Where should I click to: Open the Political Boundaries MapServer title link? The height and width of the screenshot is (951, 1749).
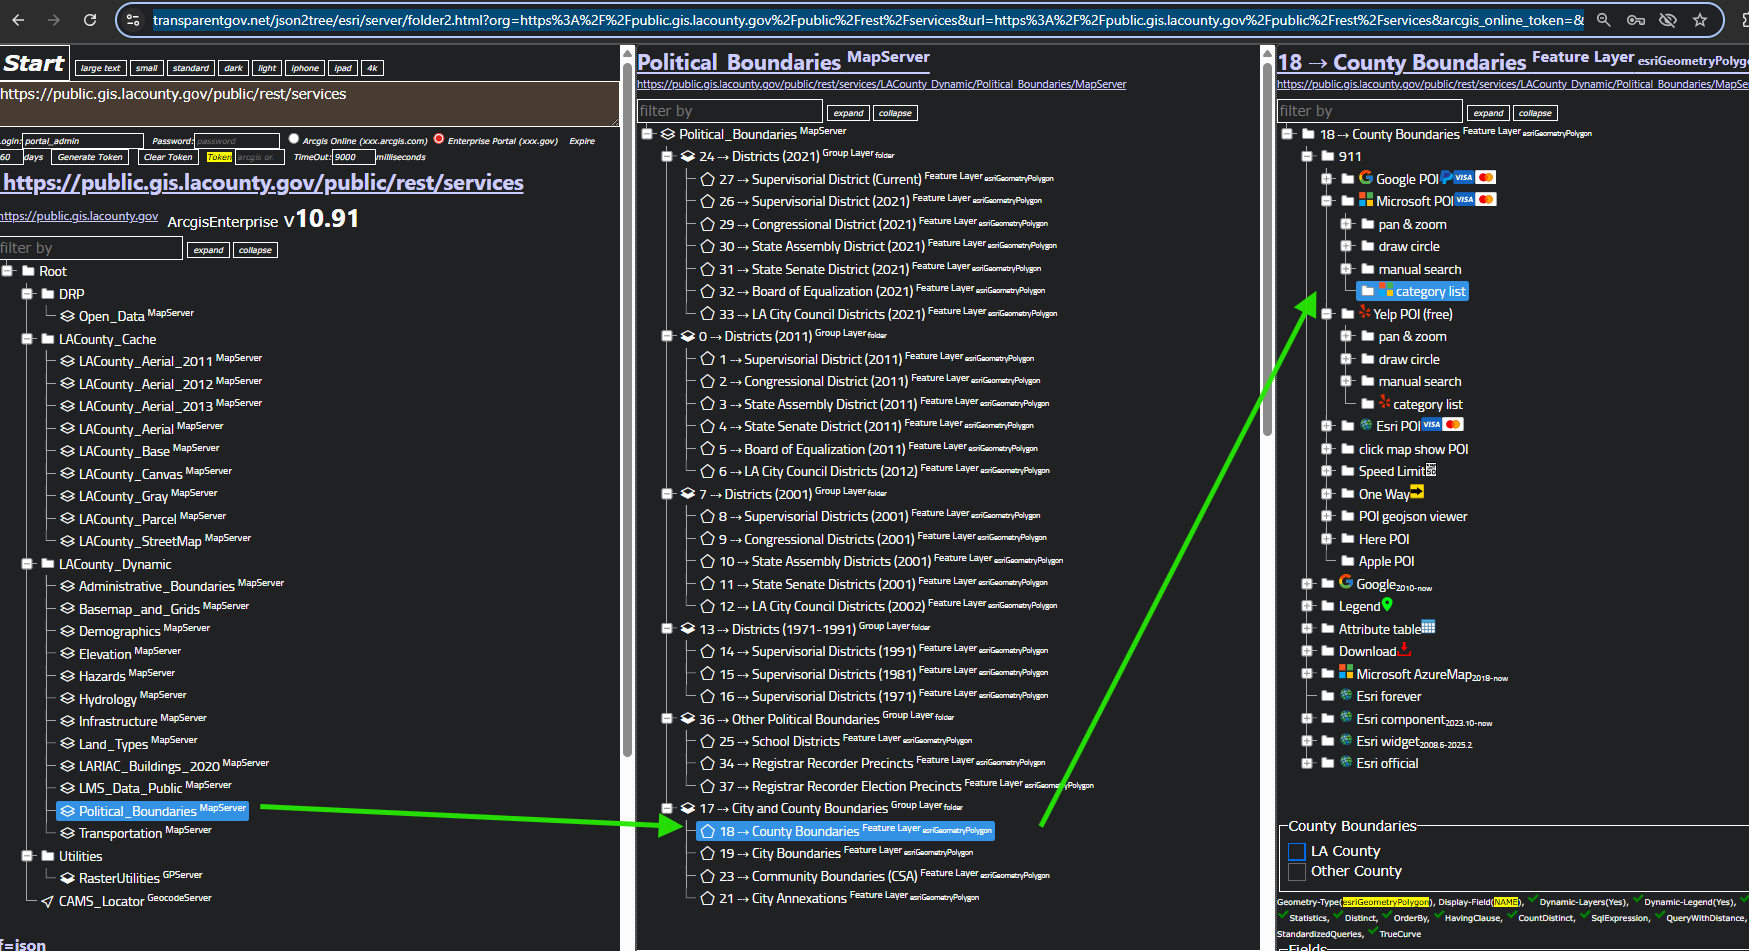click(x=739, y=62)
